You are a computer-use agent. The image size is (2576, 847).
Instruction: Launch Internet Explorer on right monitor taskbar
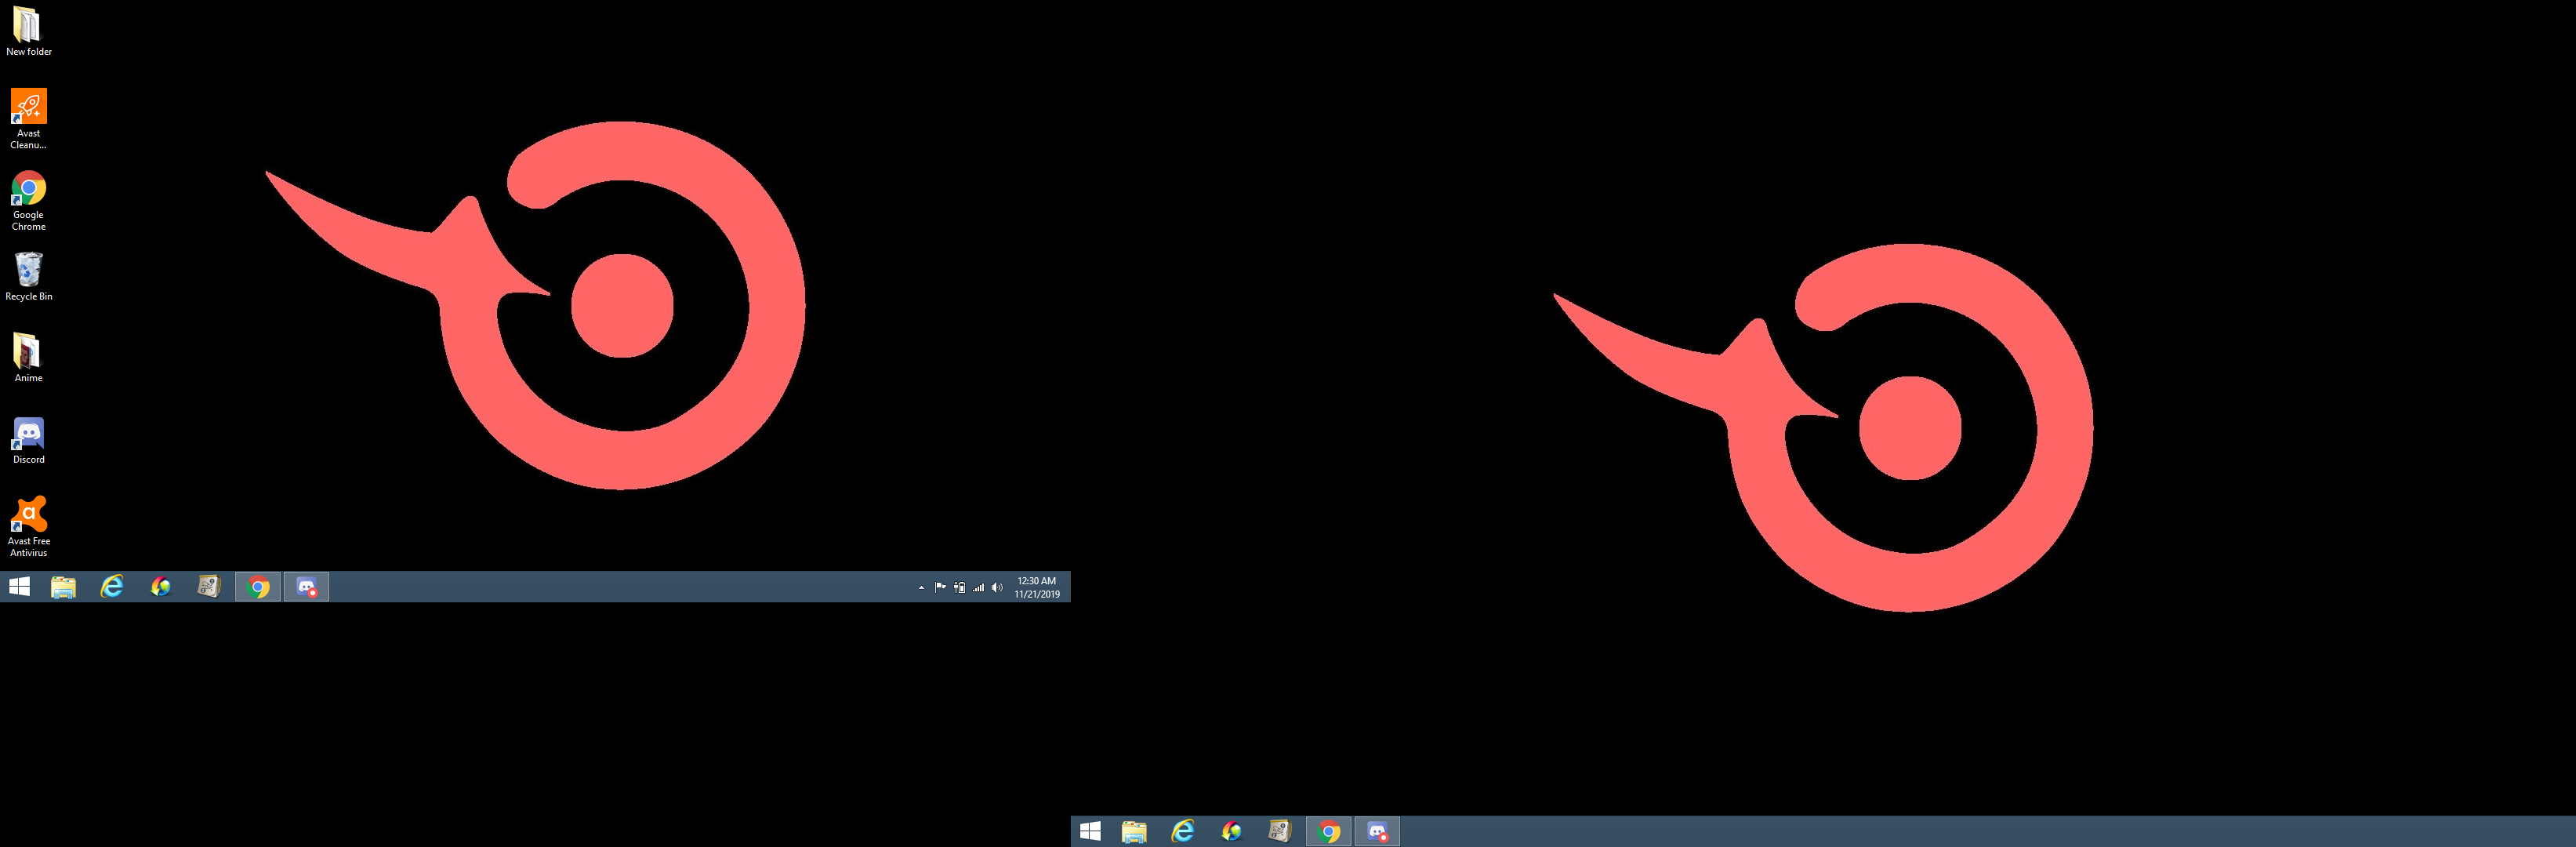tap(1183, 832)
